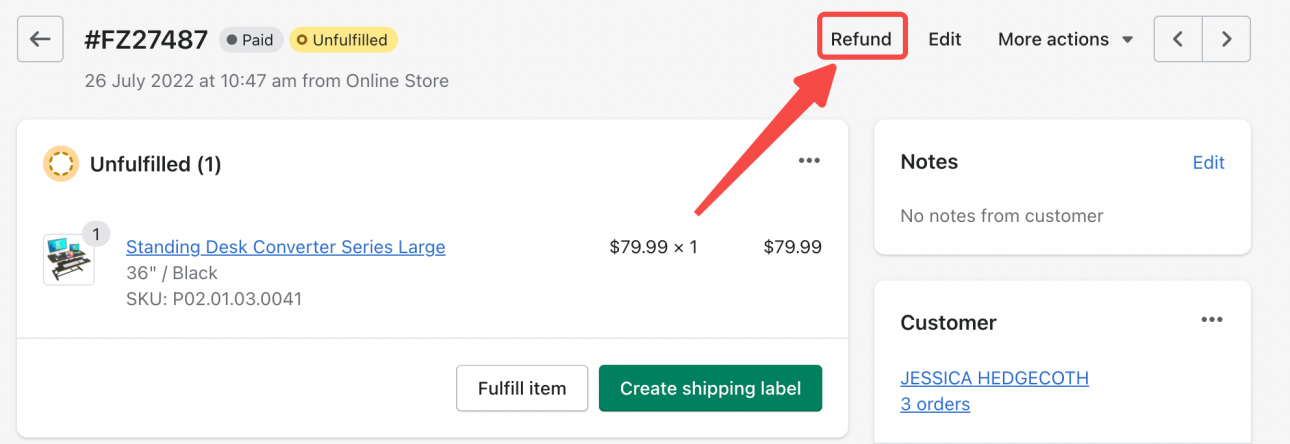Click the Paid status badge
Image resolution: width=1290 pixels, height=444 pixels.
click(250, 40)
